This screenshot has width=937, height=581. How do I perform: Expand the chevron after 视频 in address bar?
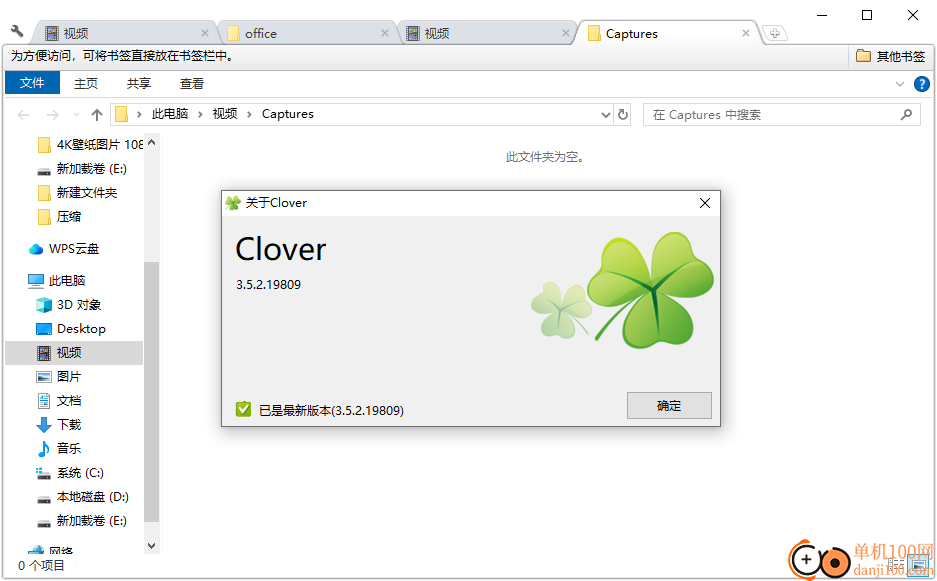pyautogui.click(x=249, y=115)
